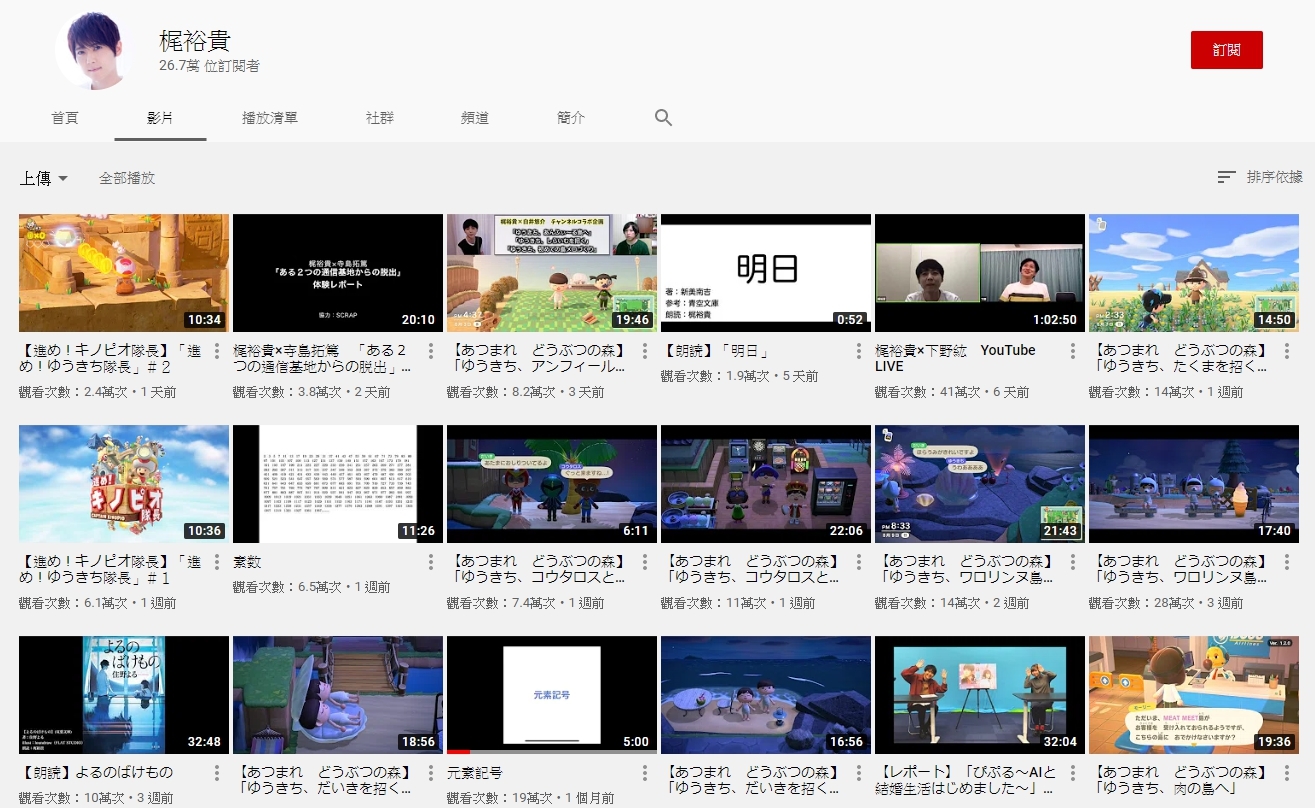Screen dimensions: 1315x808
Task: Subscribe with the red 訂閱 button
Action: coord(1227,50)
